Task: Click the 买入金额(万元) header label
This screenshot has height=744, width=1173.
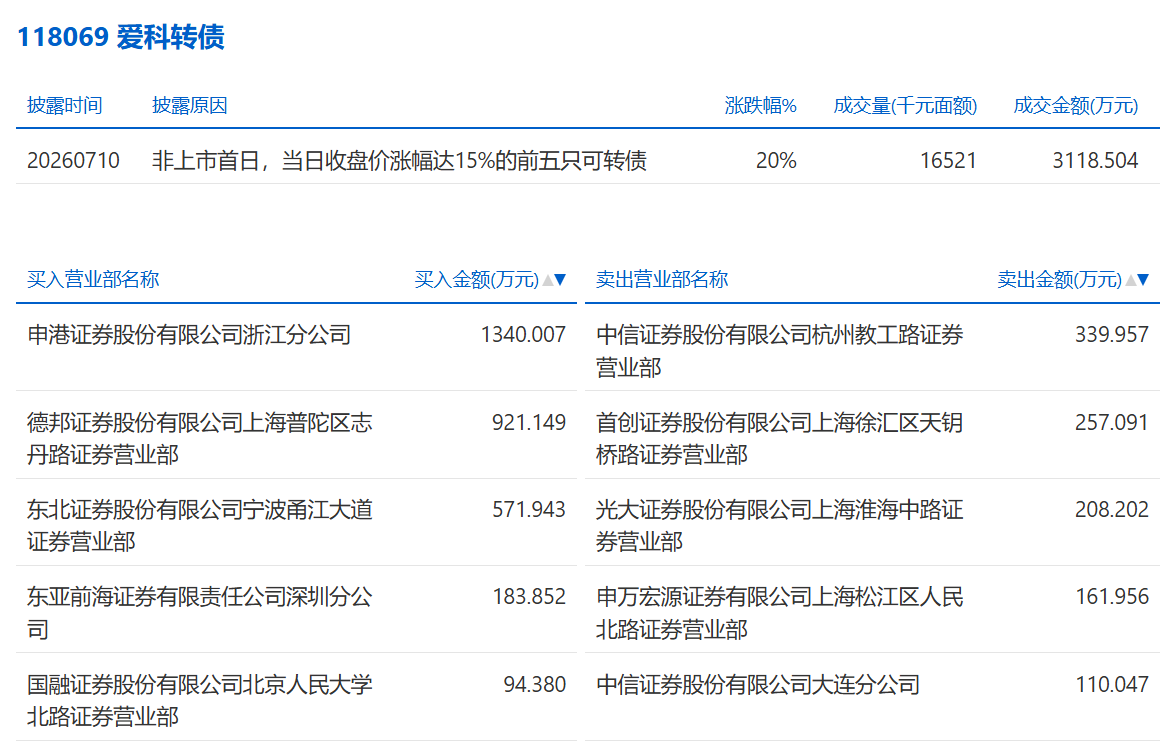Action: [477, 280]
